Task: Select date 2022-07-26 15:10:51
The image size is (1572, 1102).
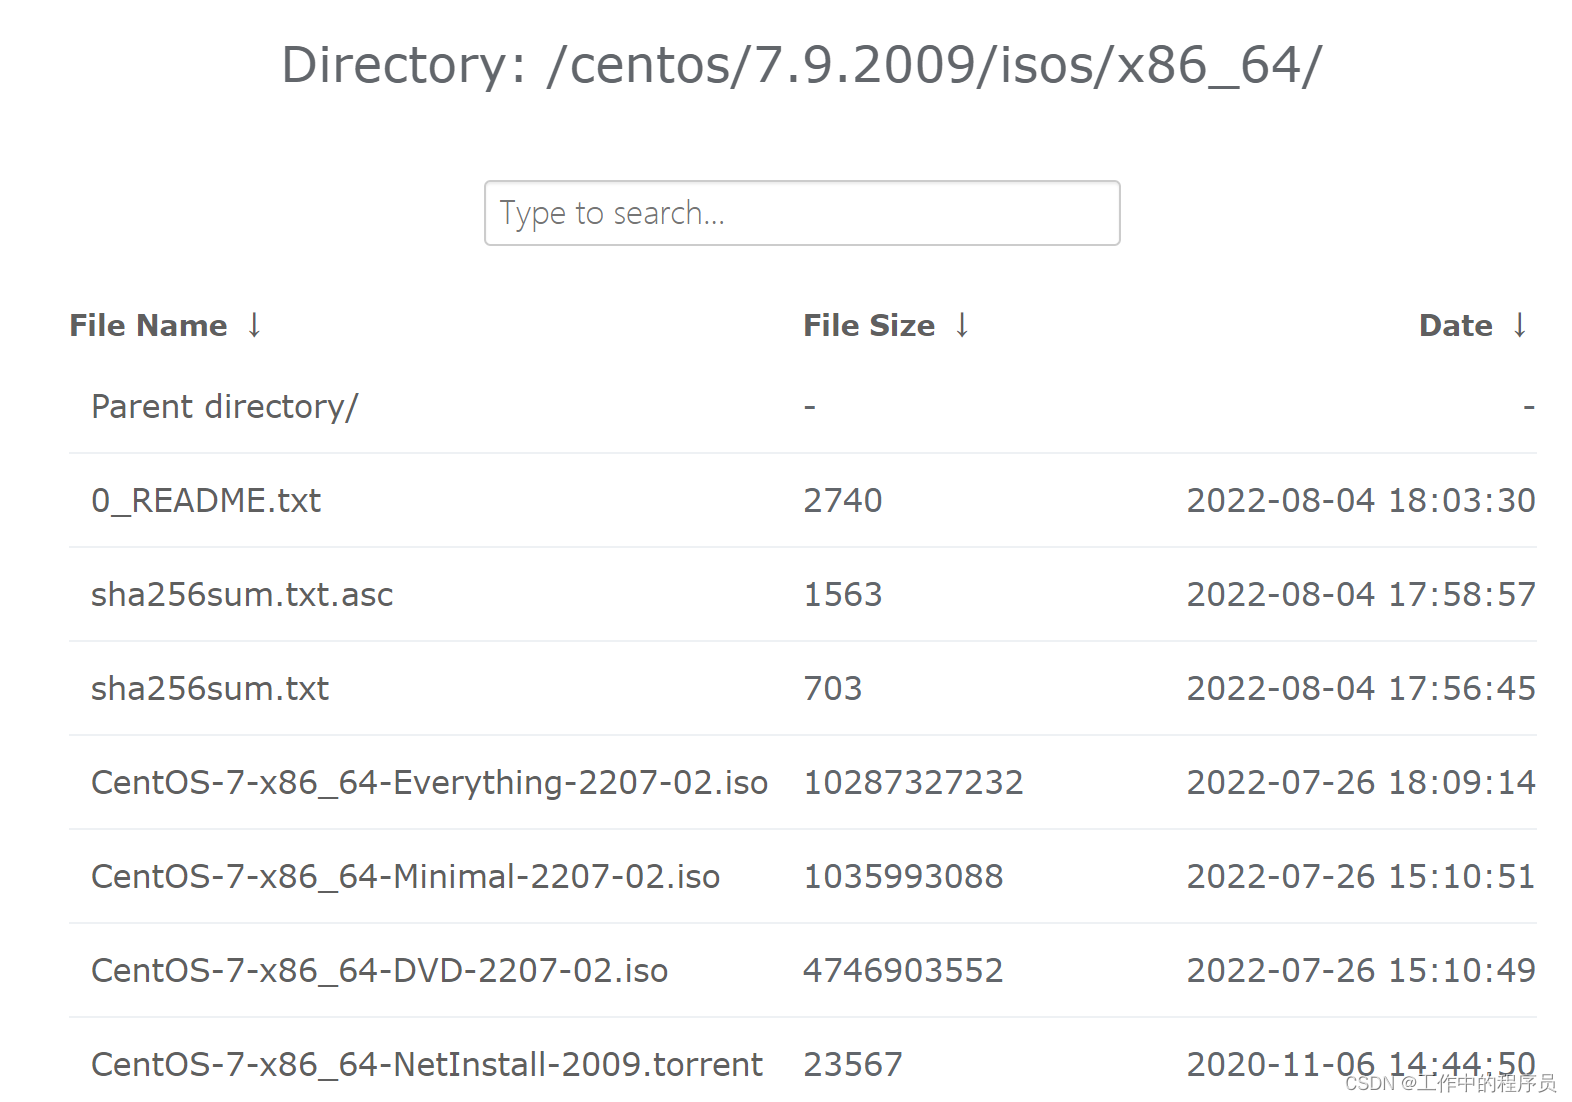Action: click(1361, 877)
